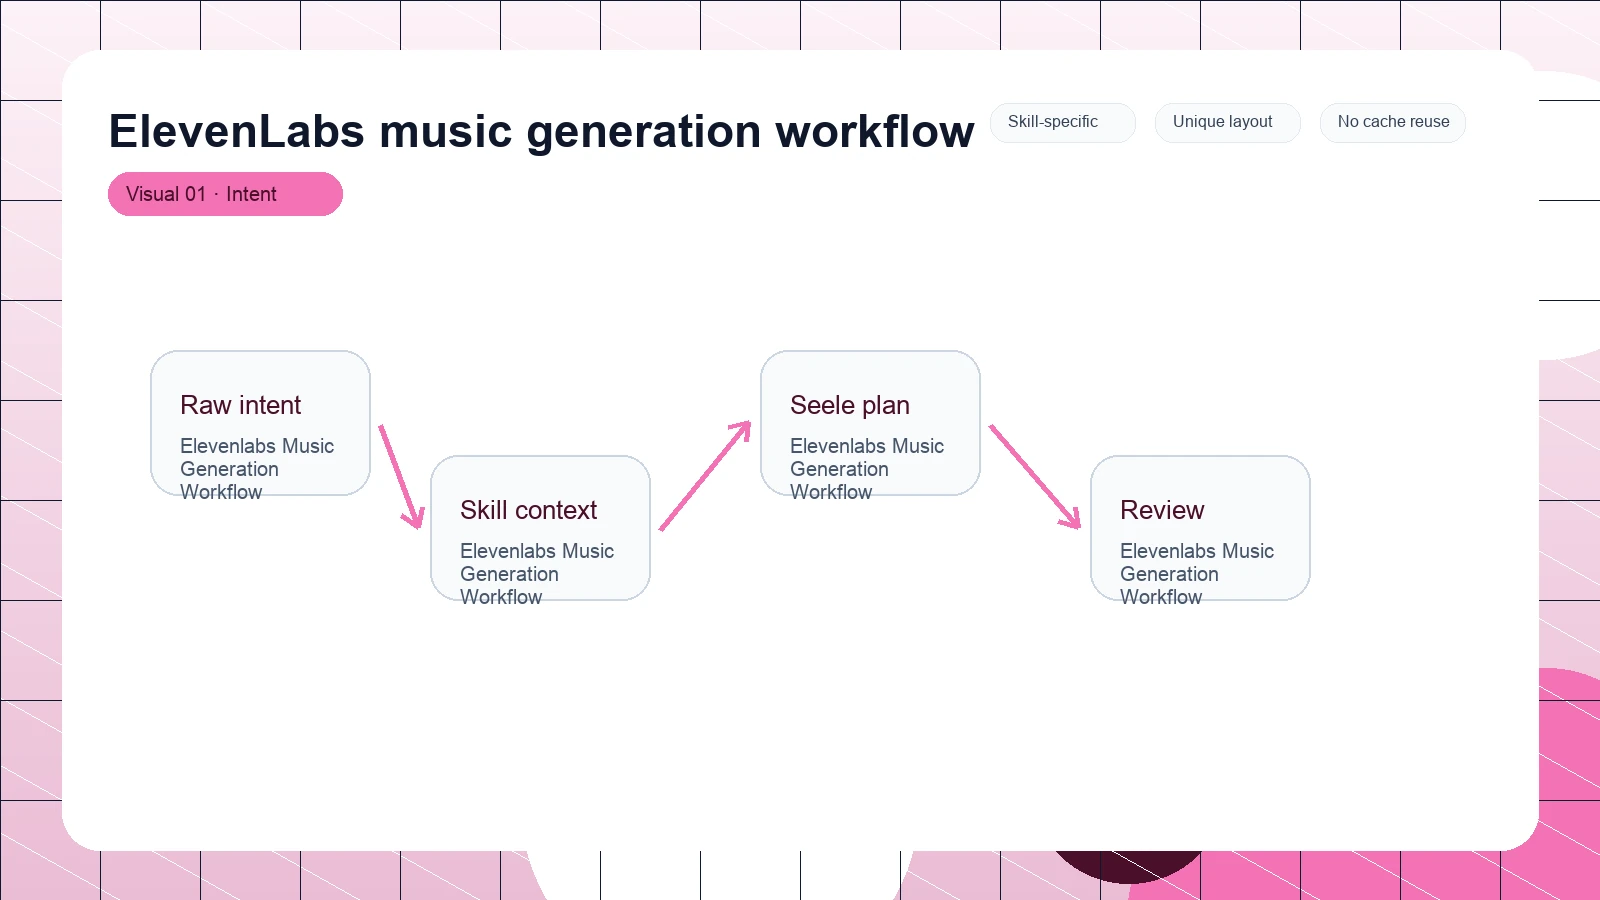
Task: Click the Skill-specific tag pill
Action: click(x=1063, y=122)
